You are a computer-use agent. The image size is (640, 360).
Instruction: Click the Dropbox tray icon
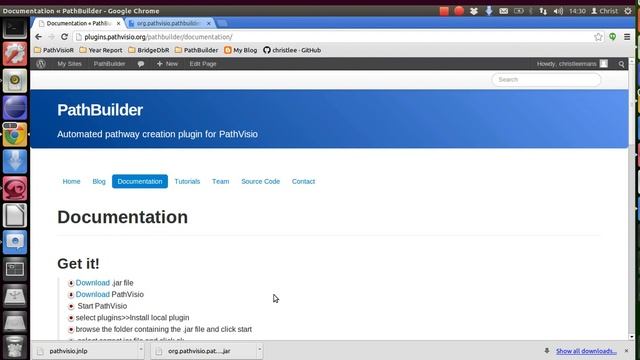(x=473, y=11)
